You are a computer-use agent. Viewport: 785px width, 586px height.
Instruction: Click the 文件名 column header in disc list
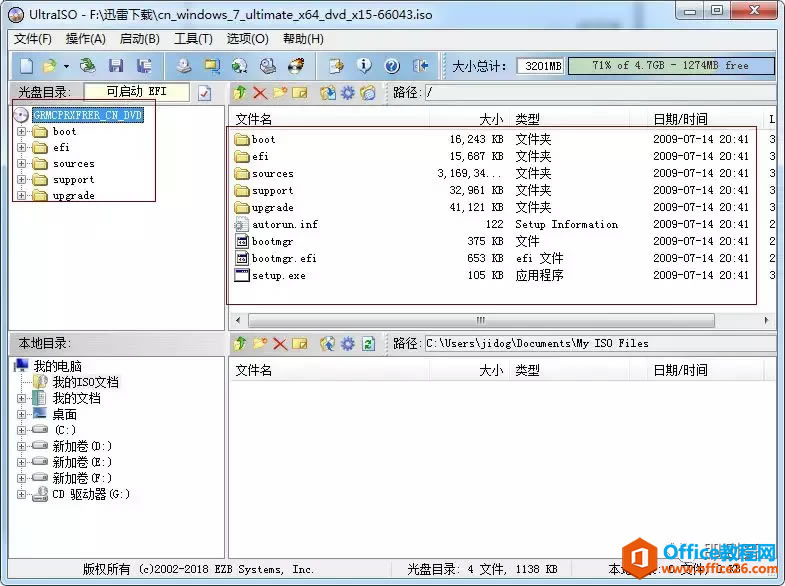tap(330, 119)
